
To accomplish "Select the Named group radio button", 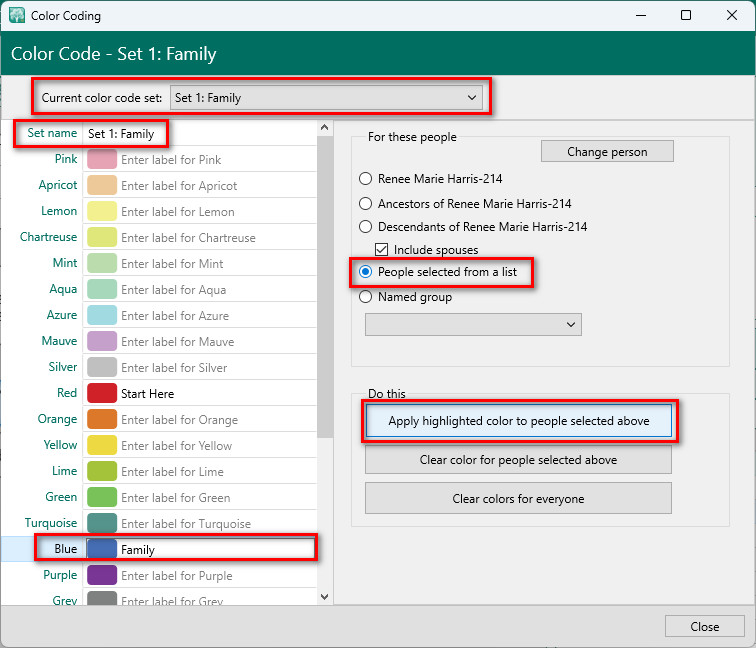I will point(365,297).
